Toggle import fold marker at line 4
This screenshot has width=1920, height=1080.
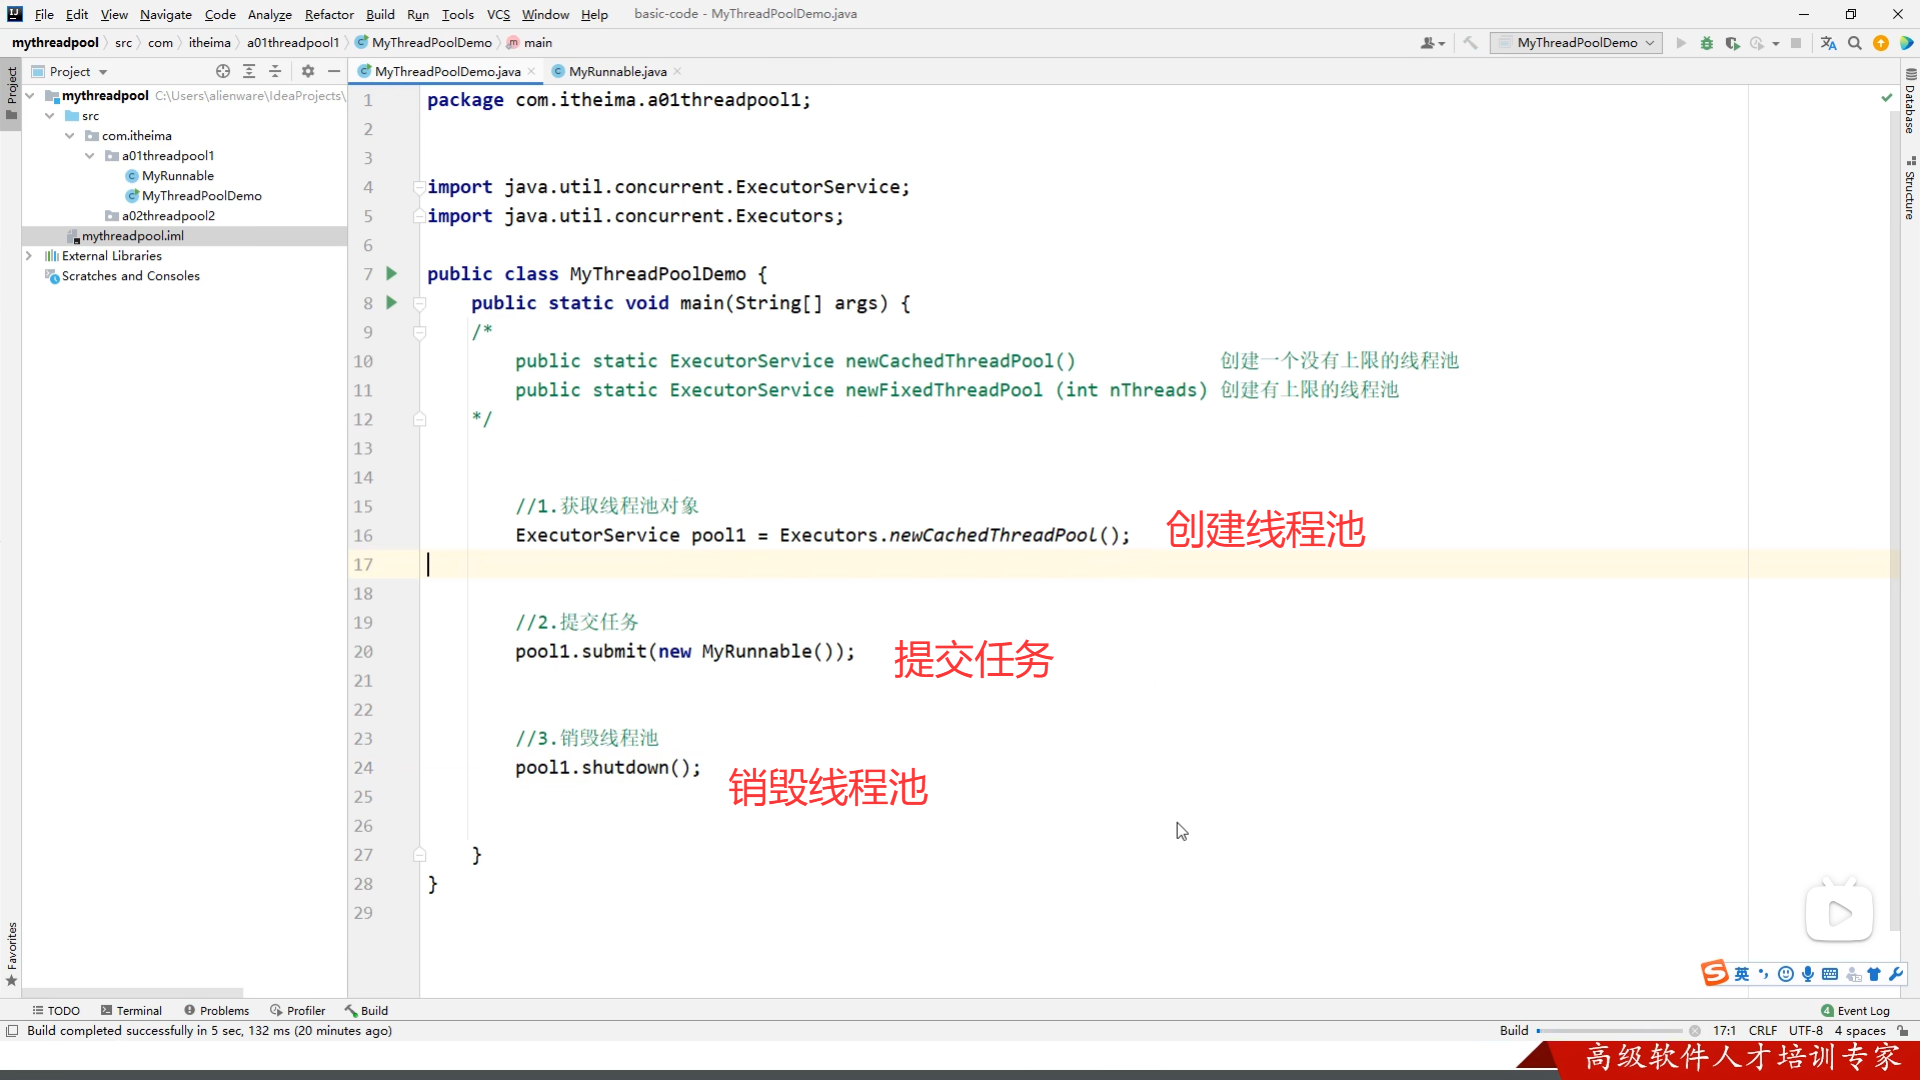pos(419,187)
